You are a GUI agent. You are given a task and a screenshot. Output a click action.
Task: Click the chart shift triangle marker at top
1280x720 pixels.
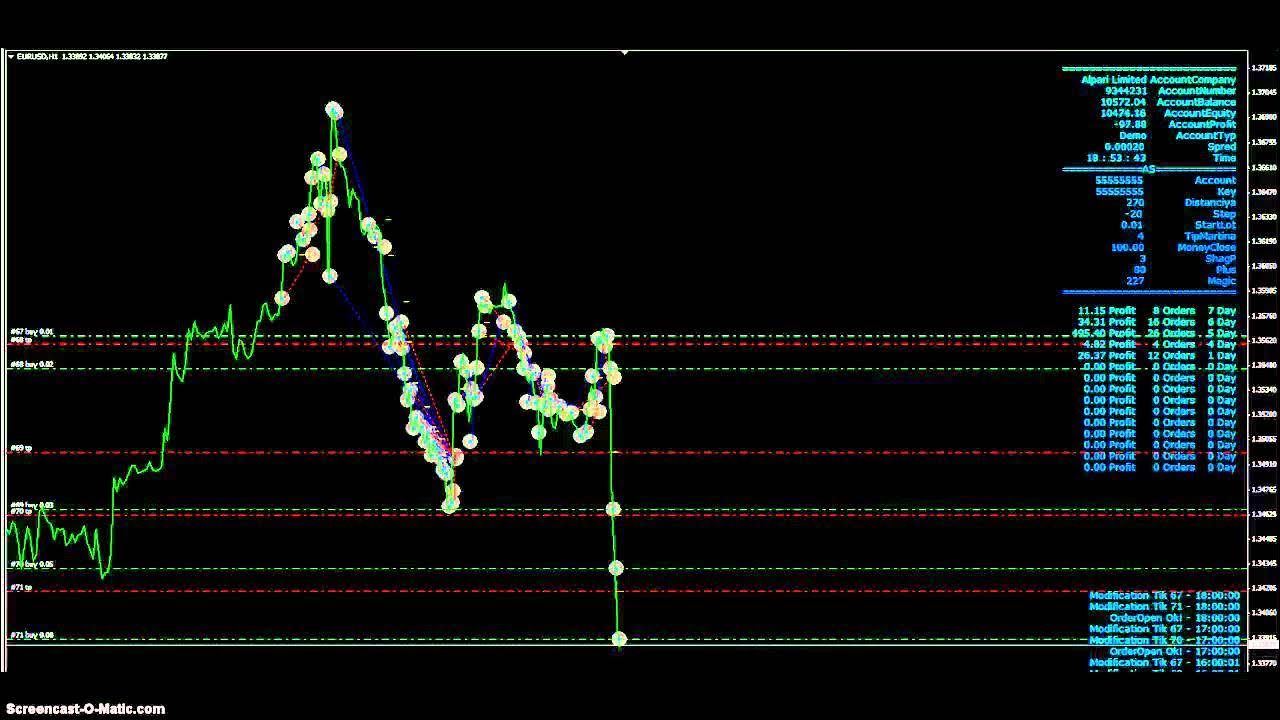point(625,52)
